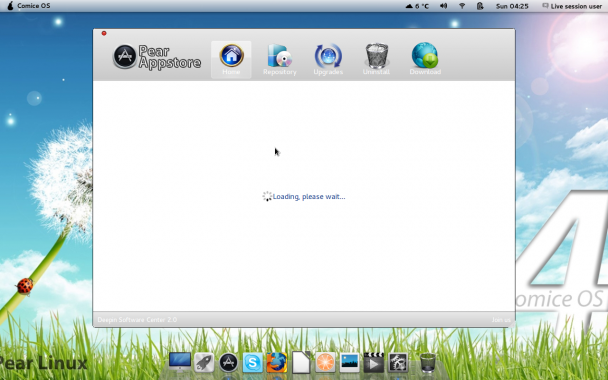This screenshot has height=380, width=608.
Task: Open the system tools icon in dock
Action: coord(398,363)
